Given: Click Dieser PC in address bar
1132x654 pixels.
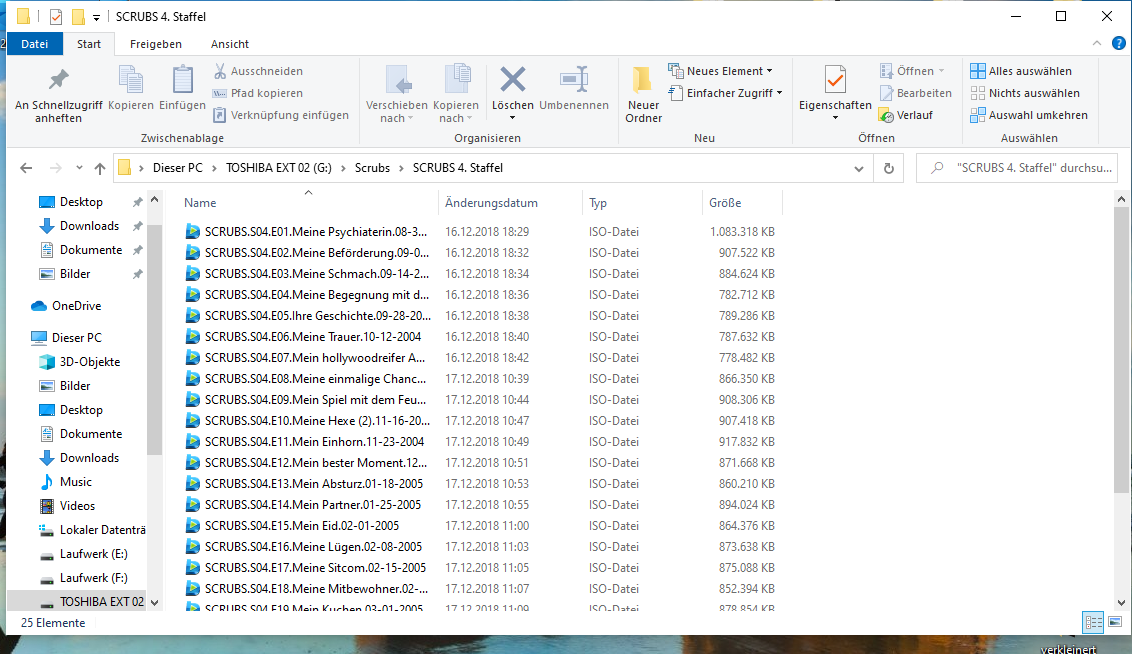Looking at the screenshot, I should (x=178, y=168).
